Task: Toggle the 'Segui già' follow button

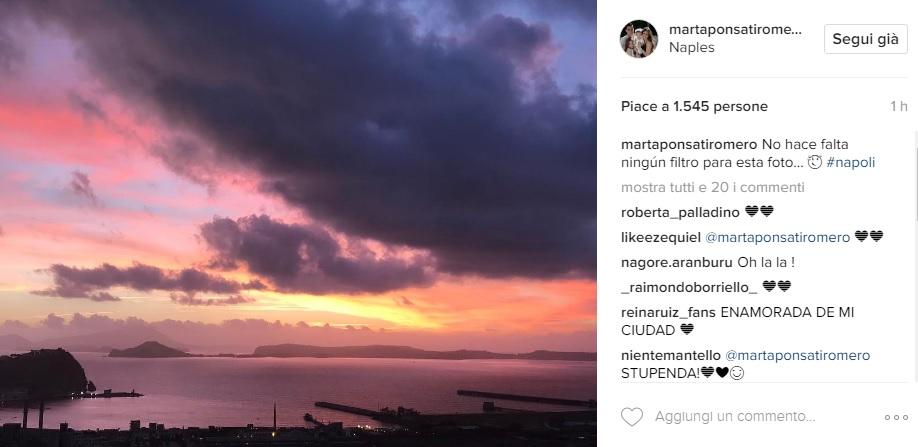Action: point(865,39)
